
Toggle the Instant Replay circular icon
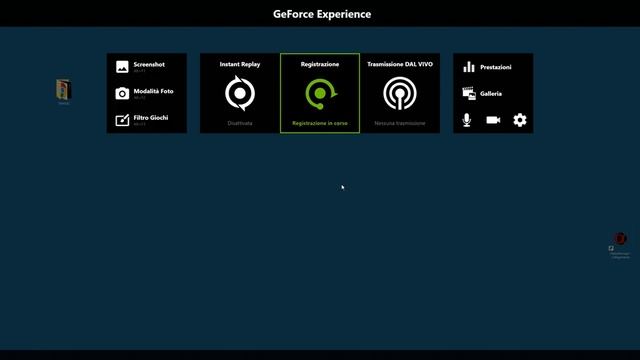click(x=240, y=93)
